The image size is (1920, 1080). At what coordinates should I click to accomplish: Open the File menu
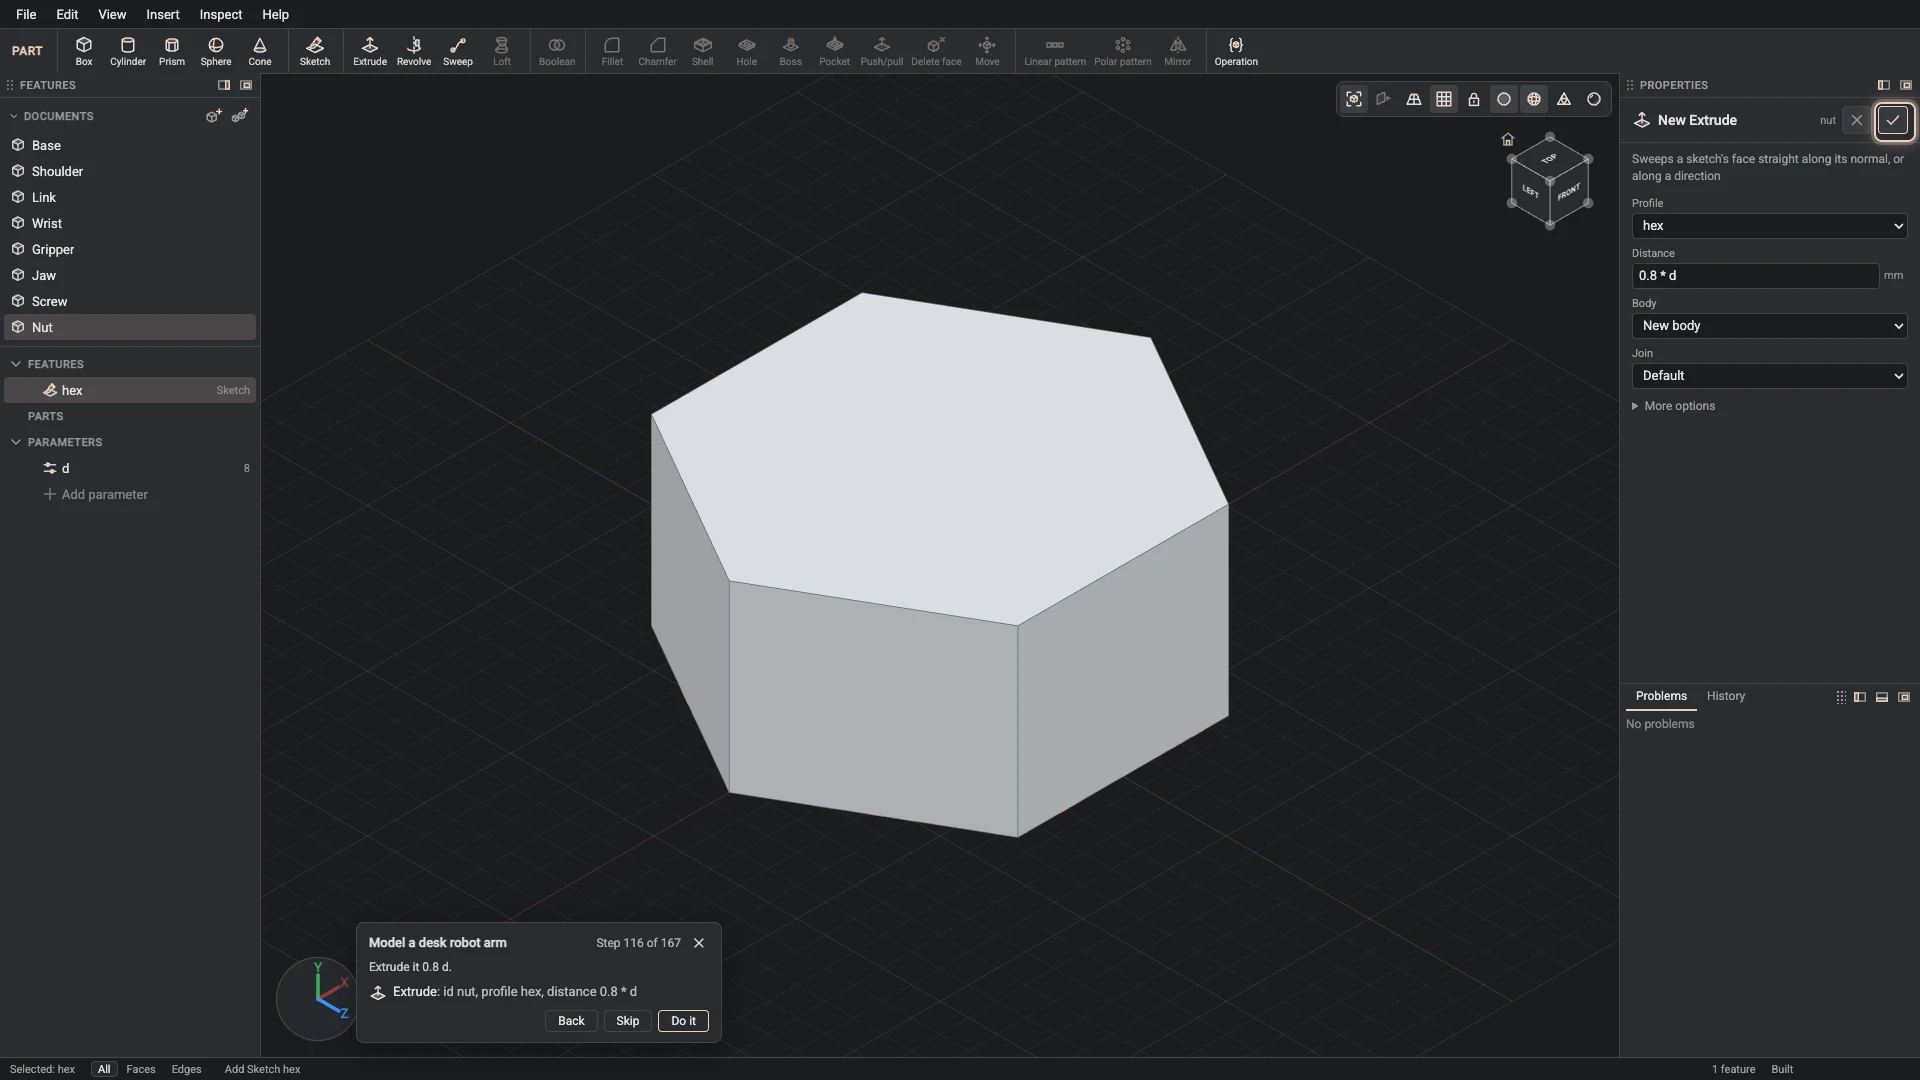(26, 14)
